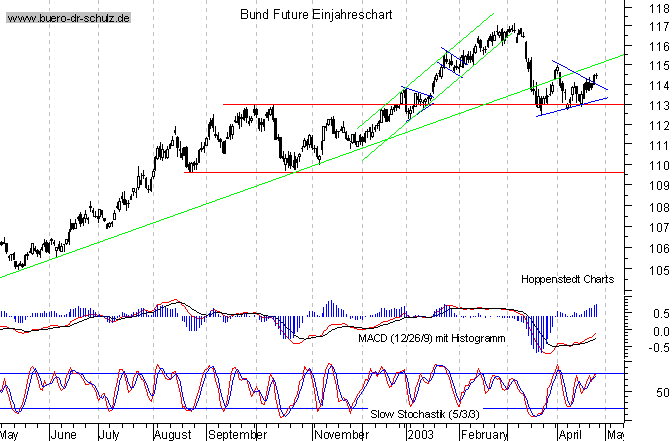Click the 114 price axis value

pos(659,86)
